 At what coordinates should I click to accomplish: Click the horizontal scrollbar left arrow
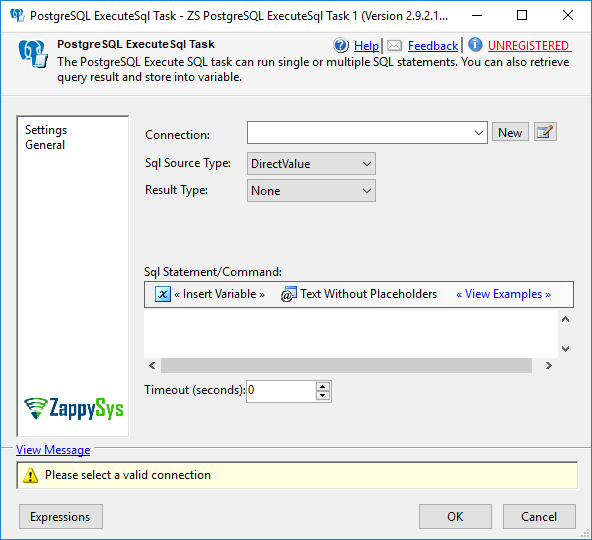tap(152, 366)
